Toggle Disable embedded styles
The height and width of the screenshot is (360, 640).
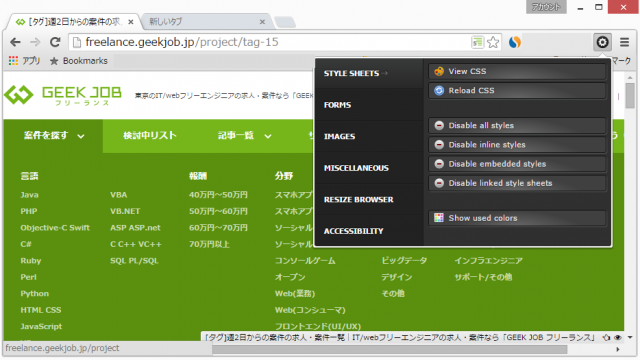pos(517,164)
